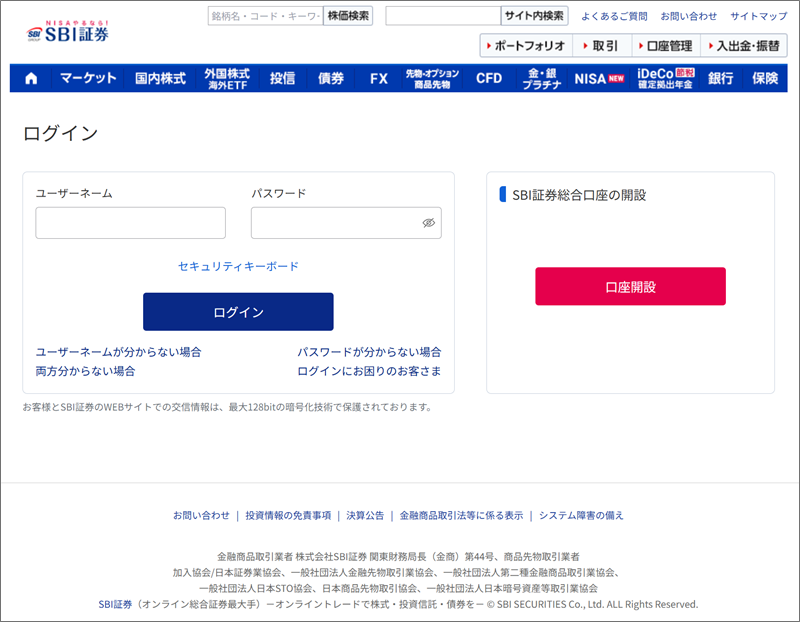Open the 銀行 menu
800x622 pixels.
720,78
